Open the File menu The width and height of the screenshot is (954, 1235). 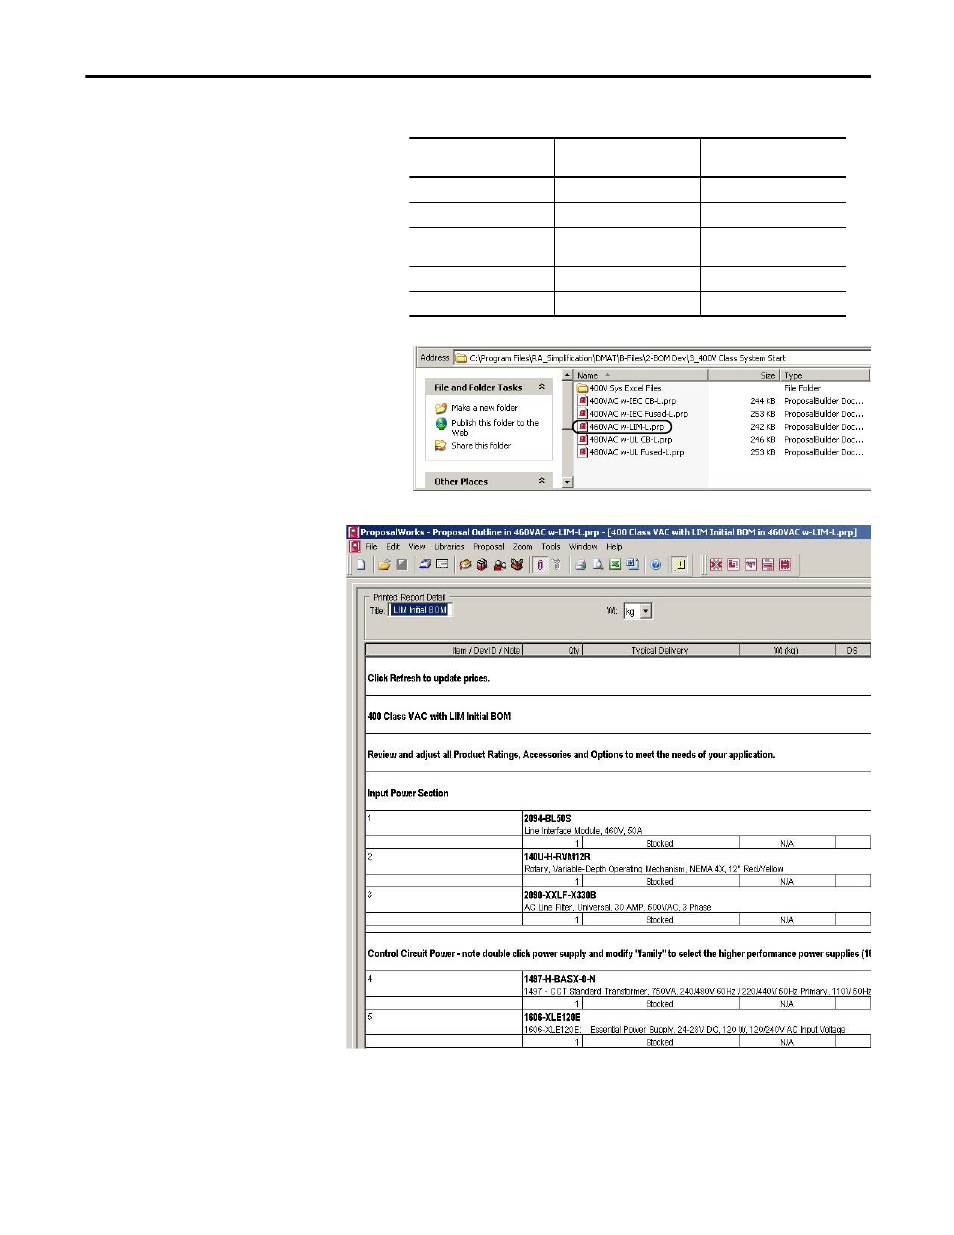371,547
